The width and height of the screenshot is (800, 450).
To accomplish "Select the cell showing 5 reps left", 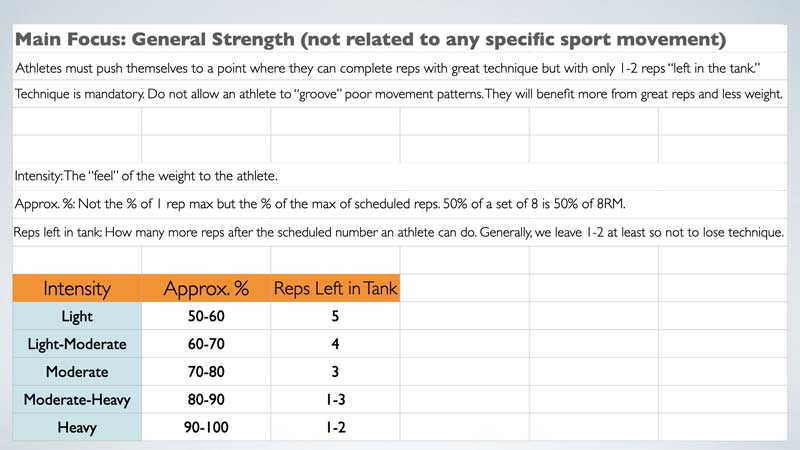I will (x=335, y=316).
